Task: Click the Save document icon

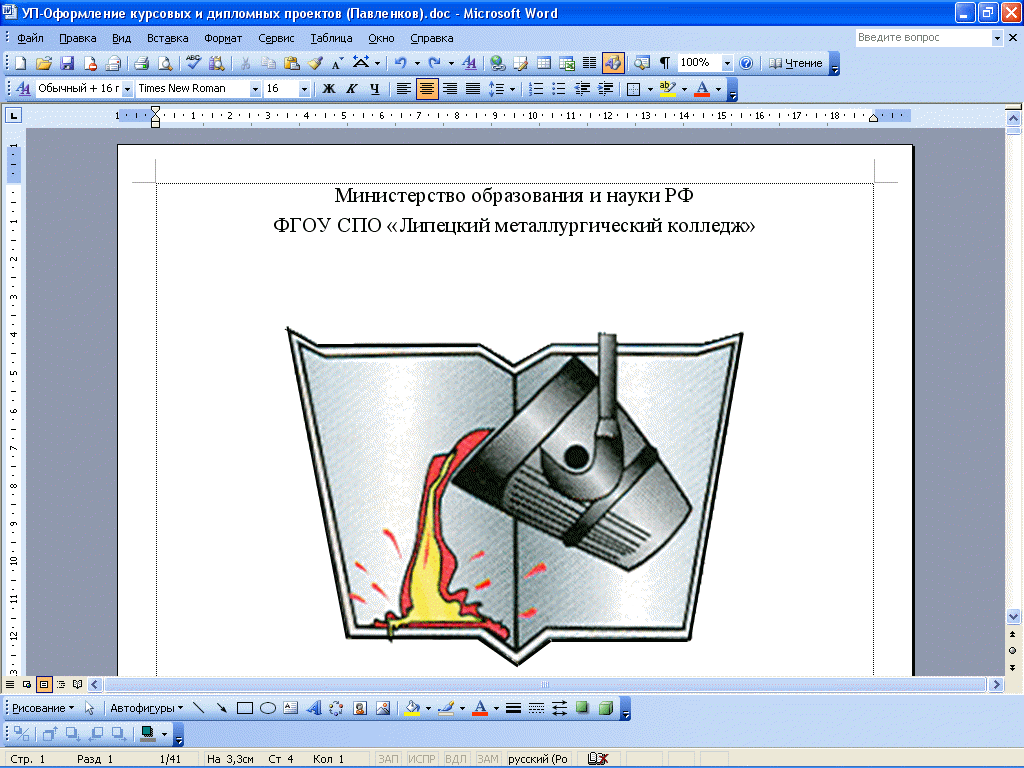Action: click(x=67, y=63)
